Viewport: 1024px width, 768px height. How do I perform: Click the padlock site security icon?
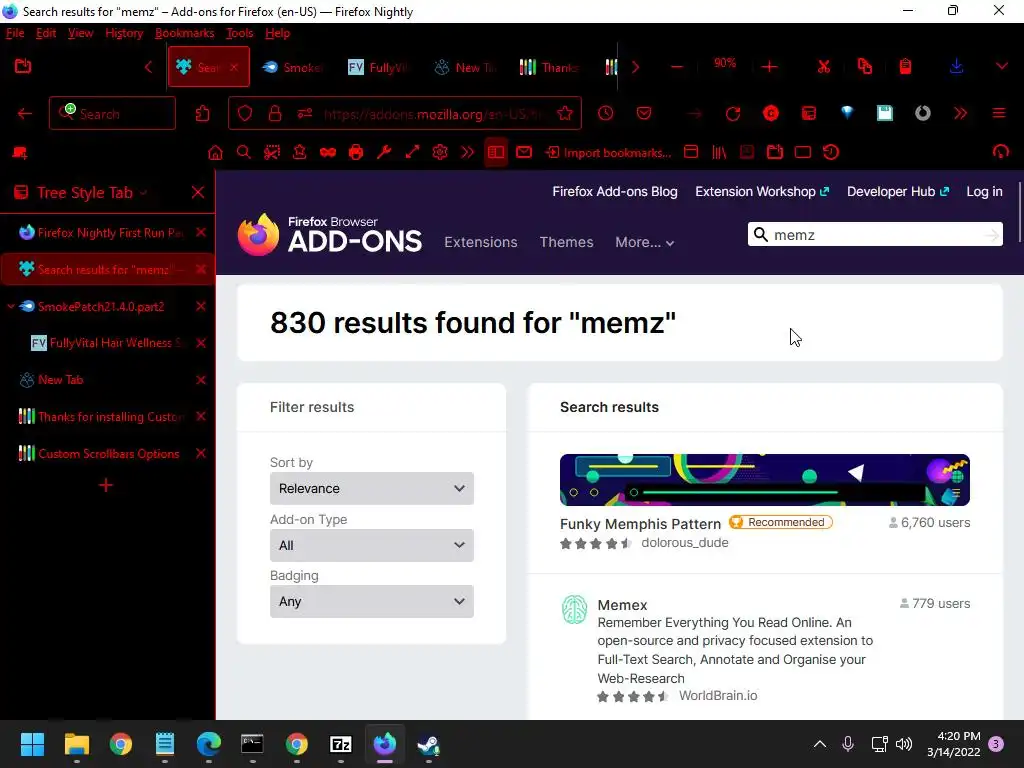[275, 114]
